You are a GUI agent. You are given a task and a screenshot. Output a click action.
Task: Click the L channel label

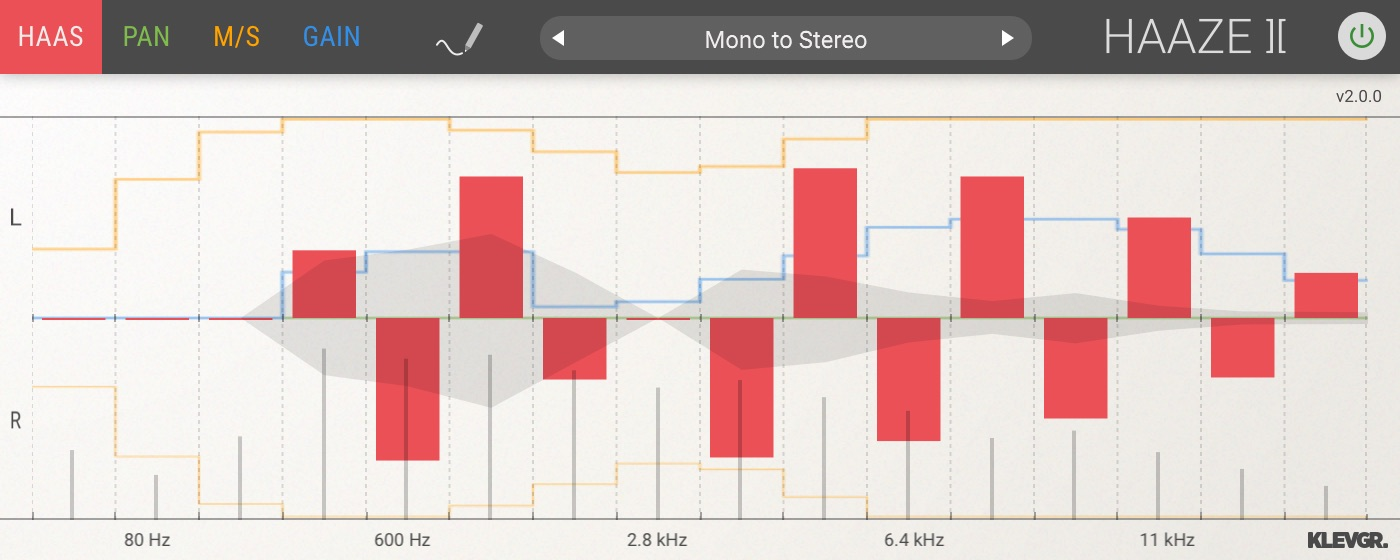[15, 217]
